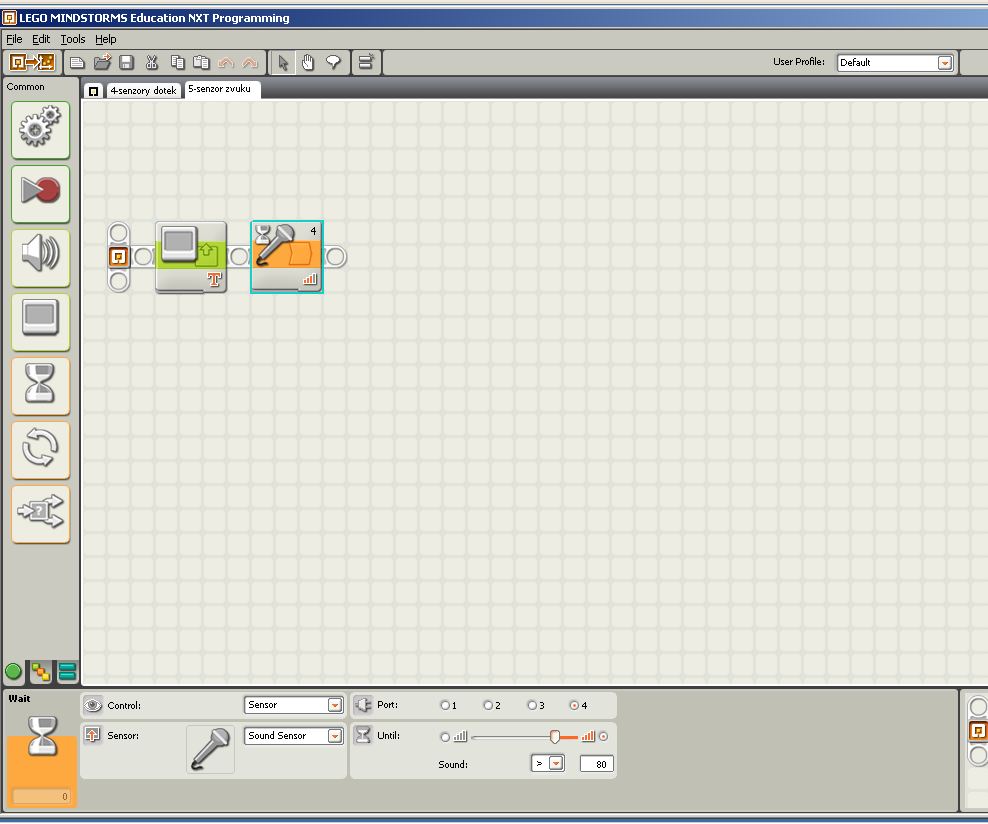Save the current program
Screen dimensions: 988x824
[x=127, y=62]
